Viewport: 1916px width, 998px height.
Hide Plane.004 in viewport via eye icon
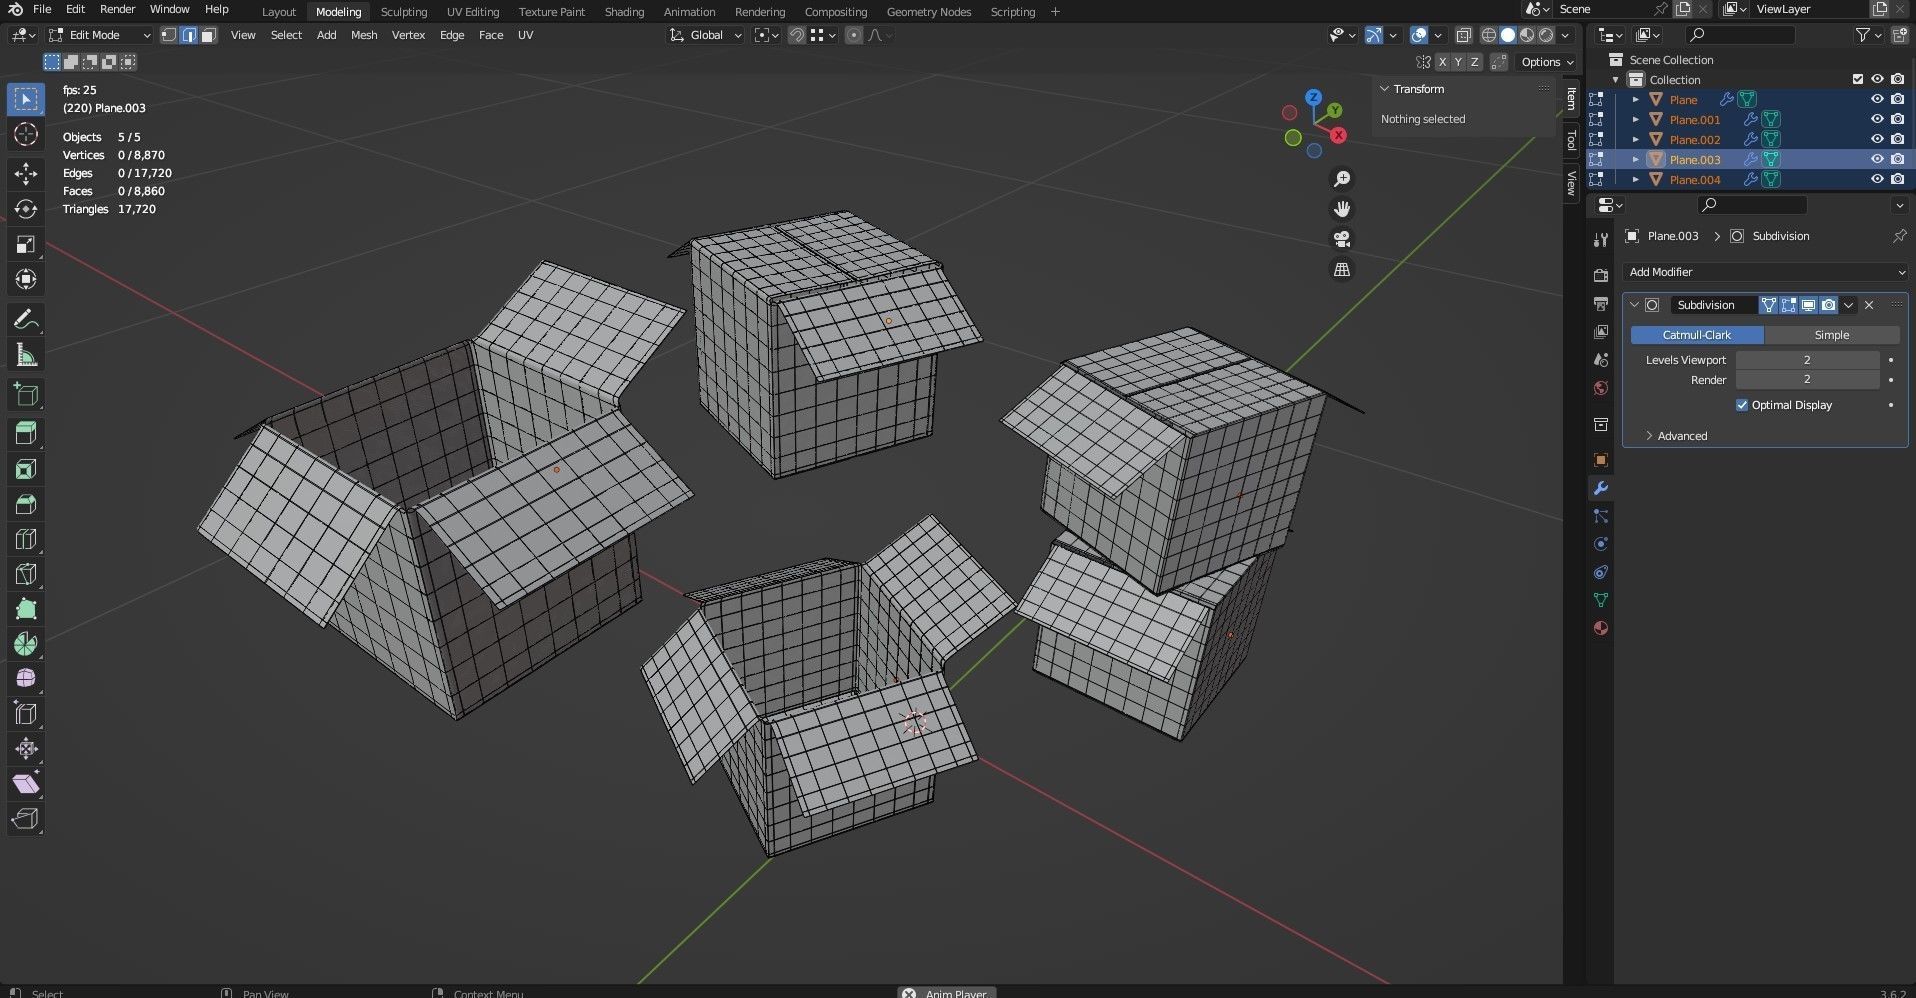coord(1877,179)
